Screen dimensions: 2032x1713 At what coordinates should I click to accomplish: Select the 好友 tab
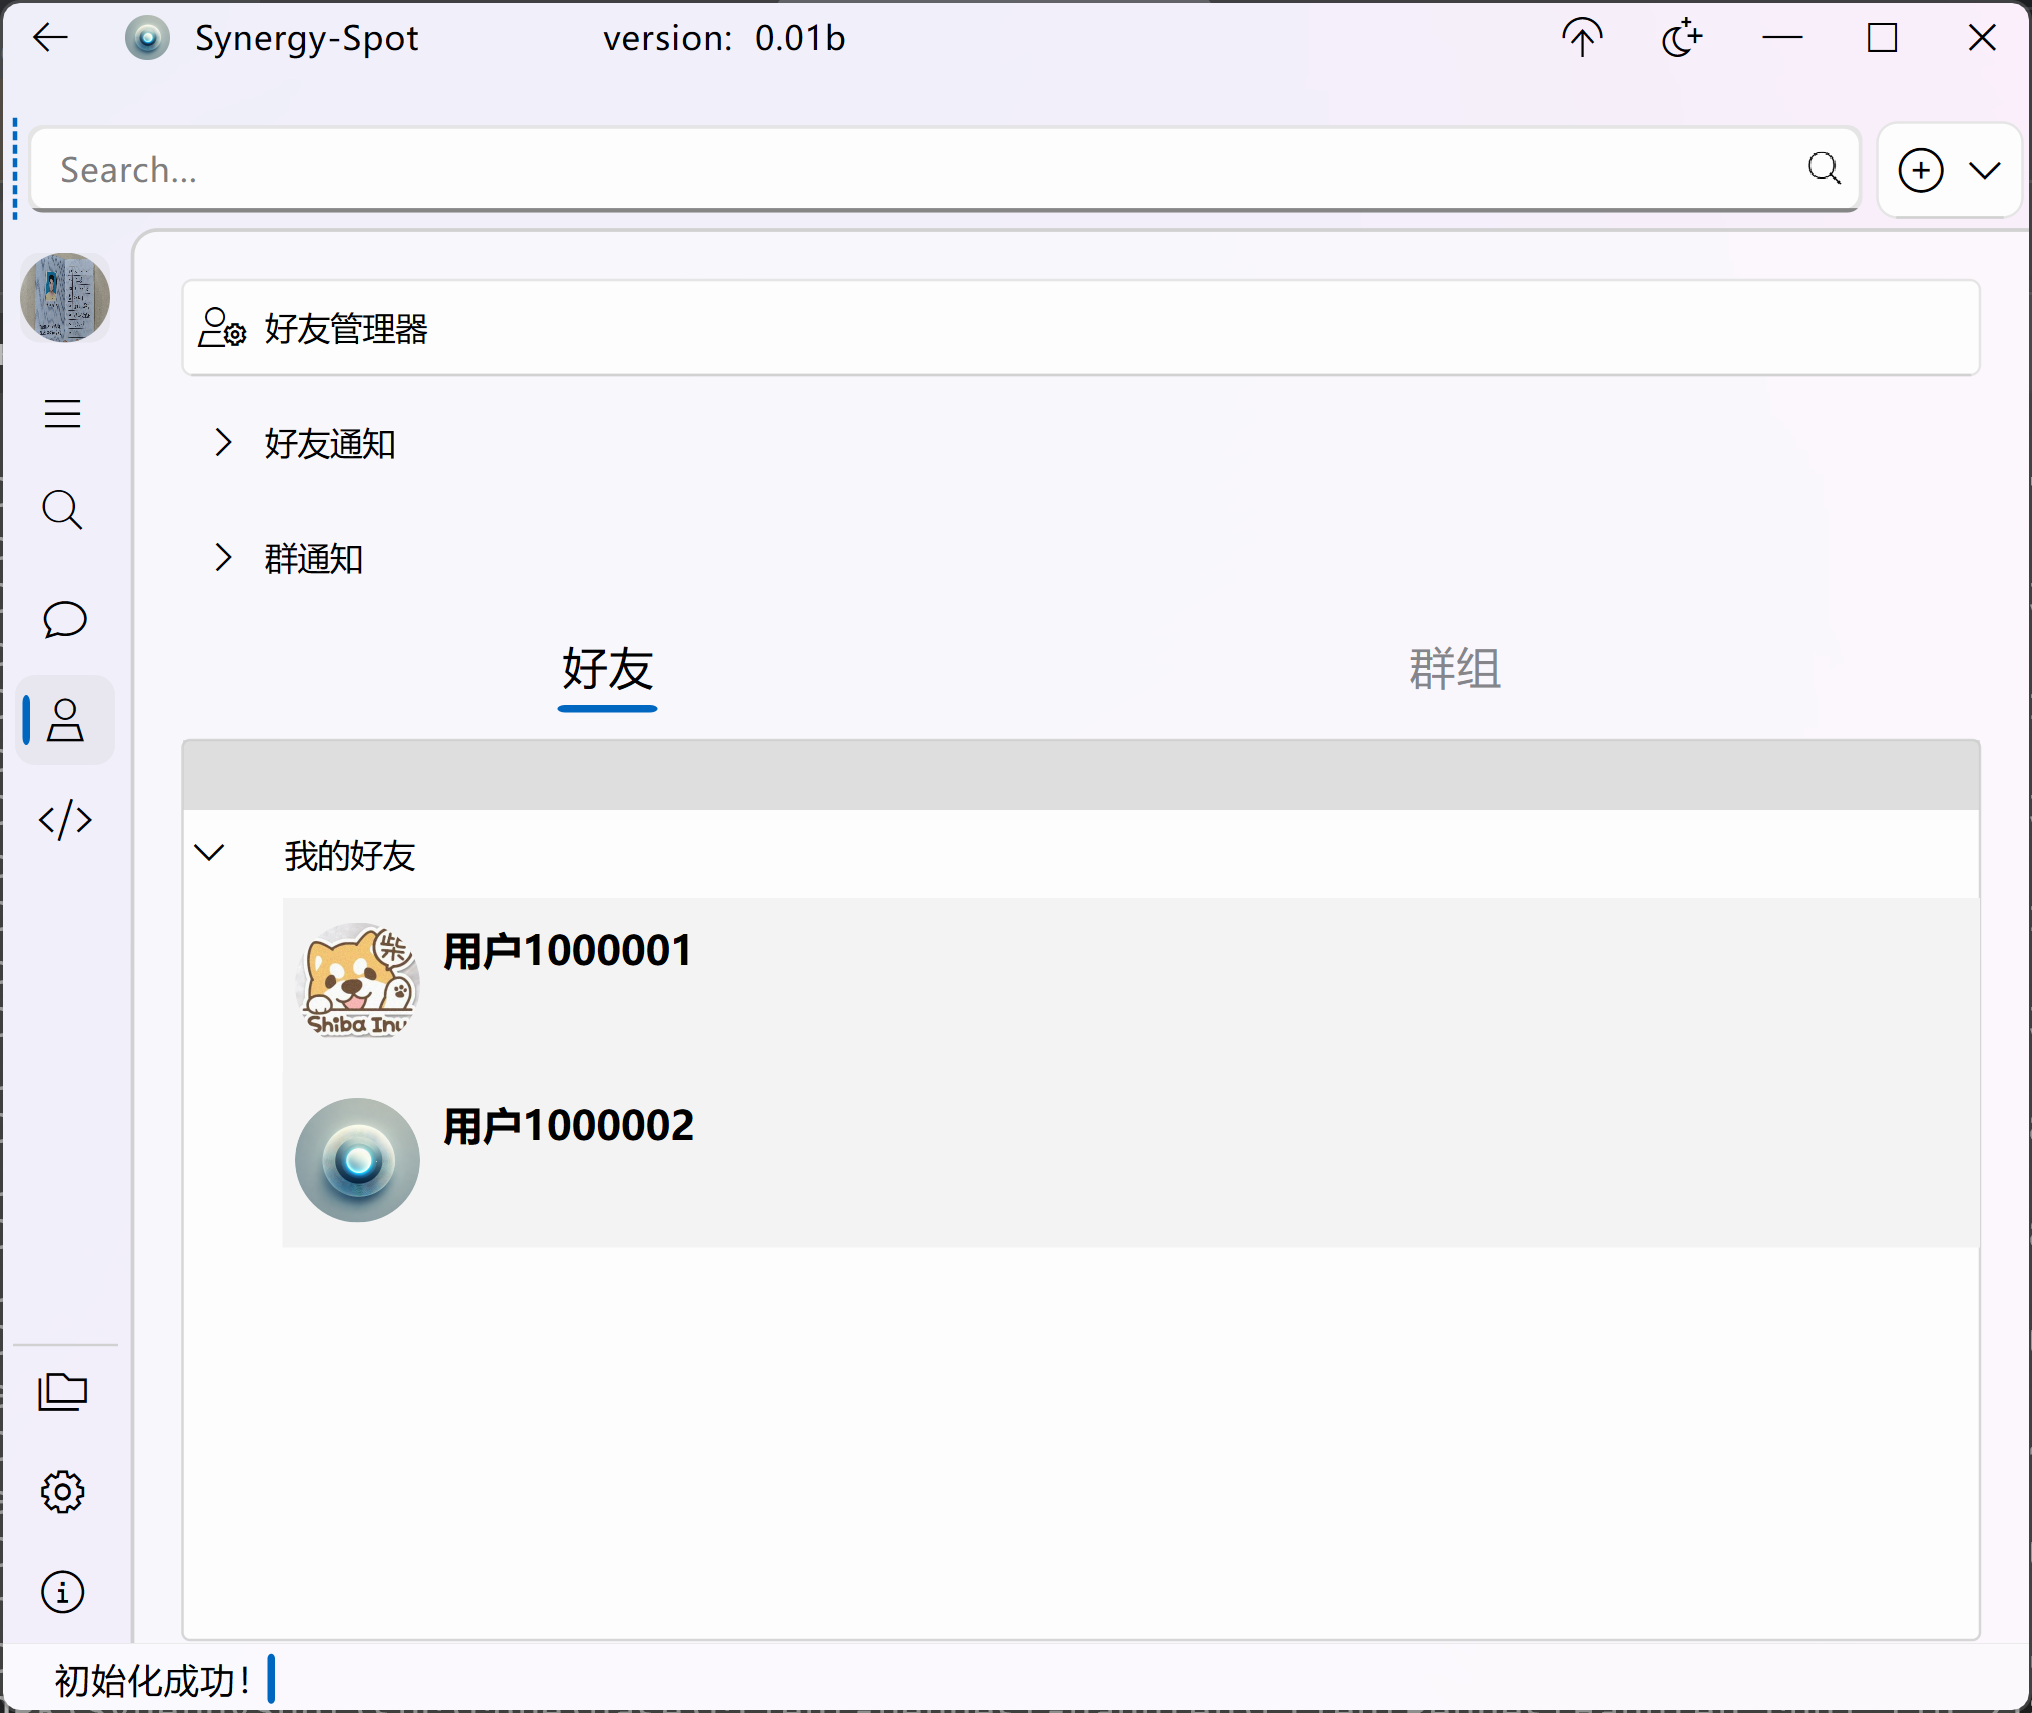point(607,669)
